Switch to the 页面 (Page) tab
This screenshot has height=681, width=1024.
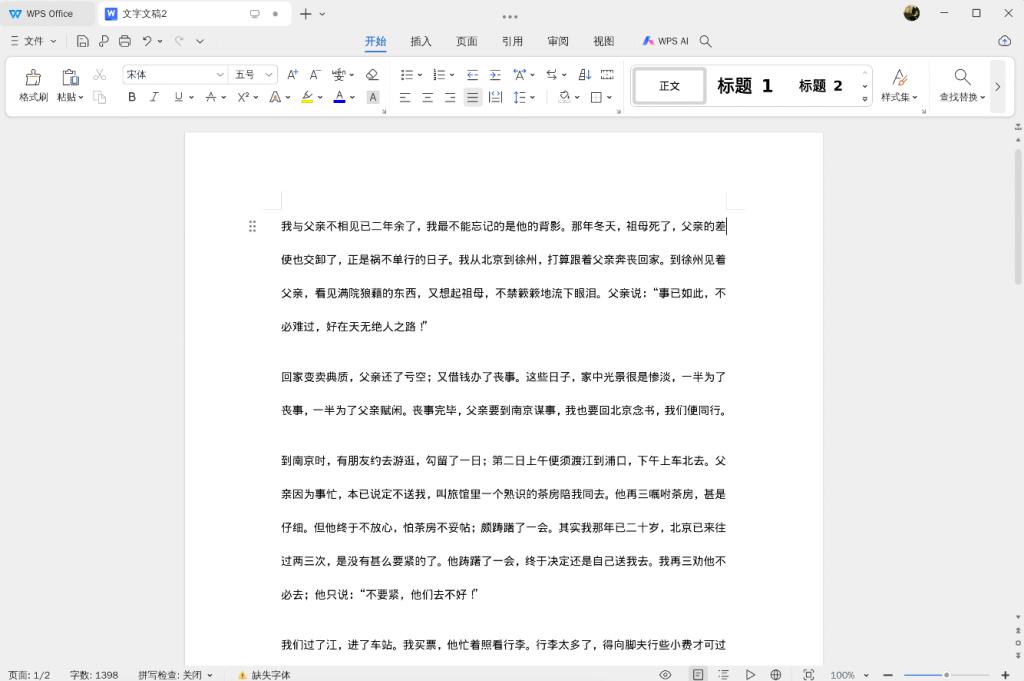466,41
